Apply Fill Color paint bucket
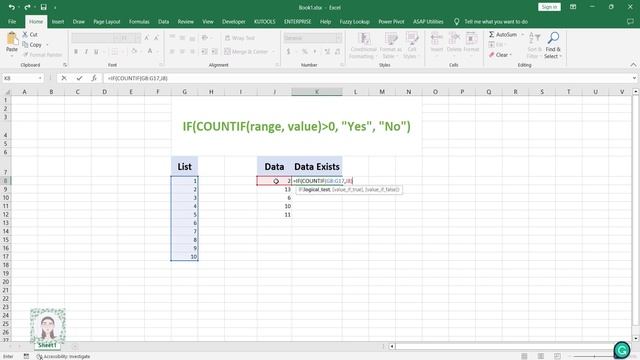Screen dimensions: 640x360 pos(134,51)
